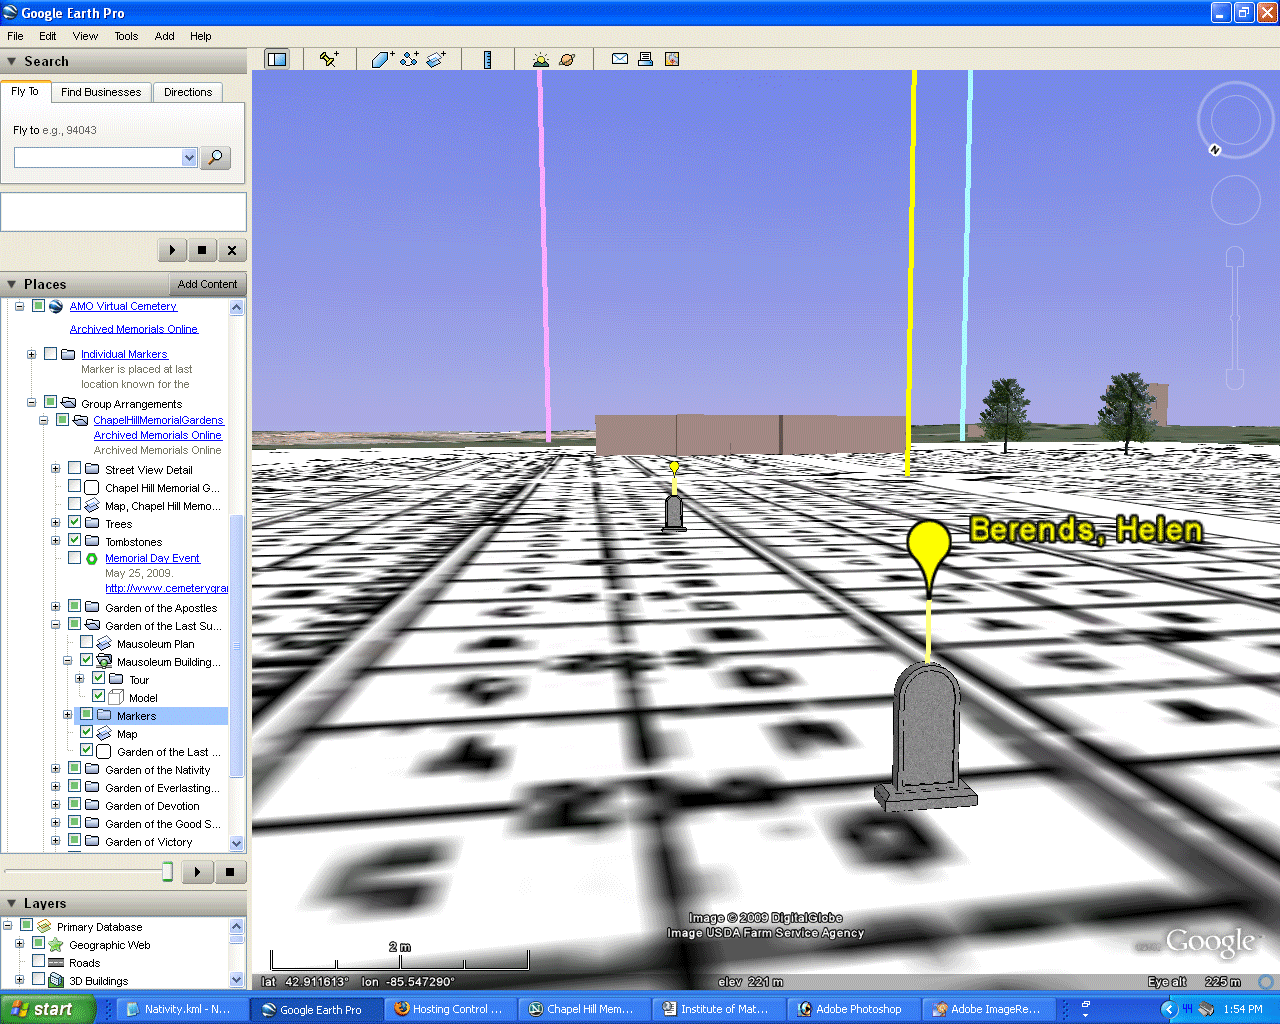The height and width of the screenshot is (1024, 1280).
Task: Toggle sunlight across the landscape
Action: click(541, 60)
